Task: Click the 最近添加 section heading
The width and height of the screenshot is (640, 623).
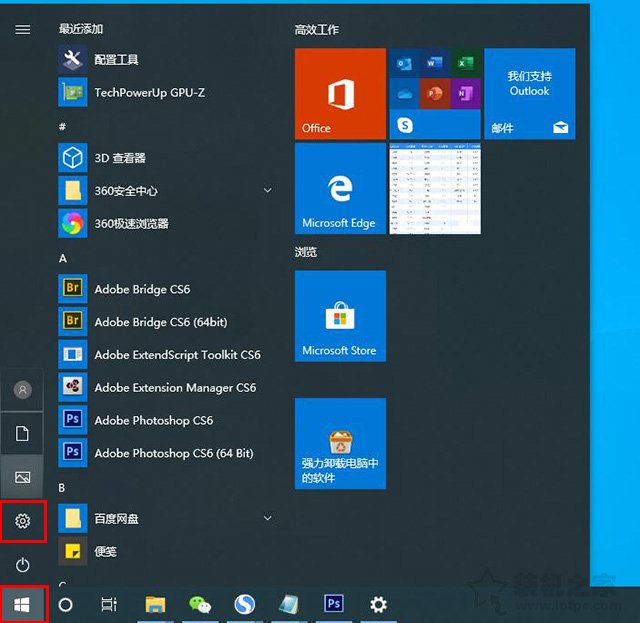Action: [x=81, y=29]
